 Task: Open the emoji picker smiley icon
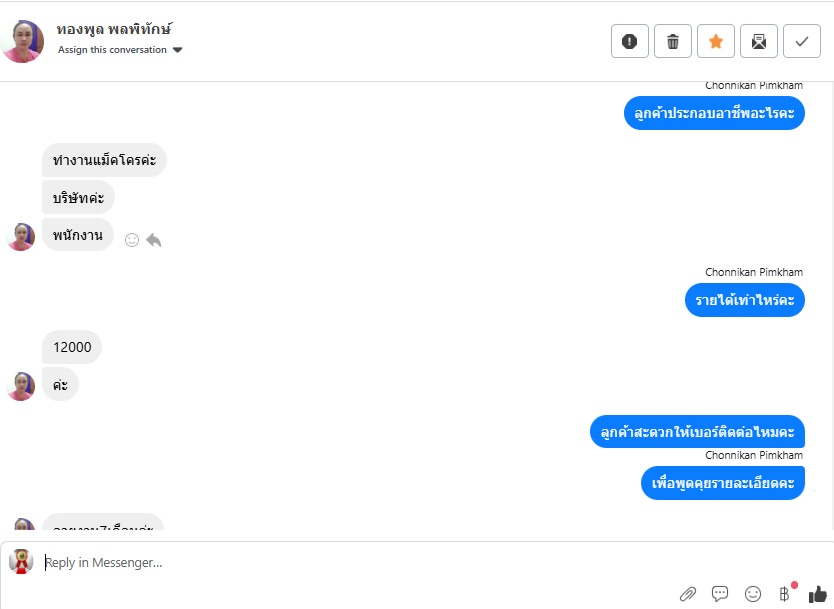click(753, 594)
